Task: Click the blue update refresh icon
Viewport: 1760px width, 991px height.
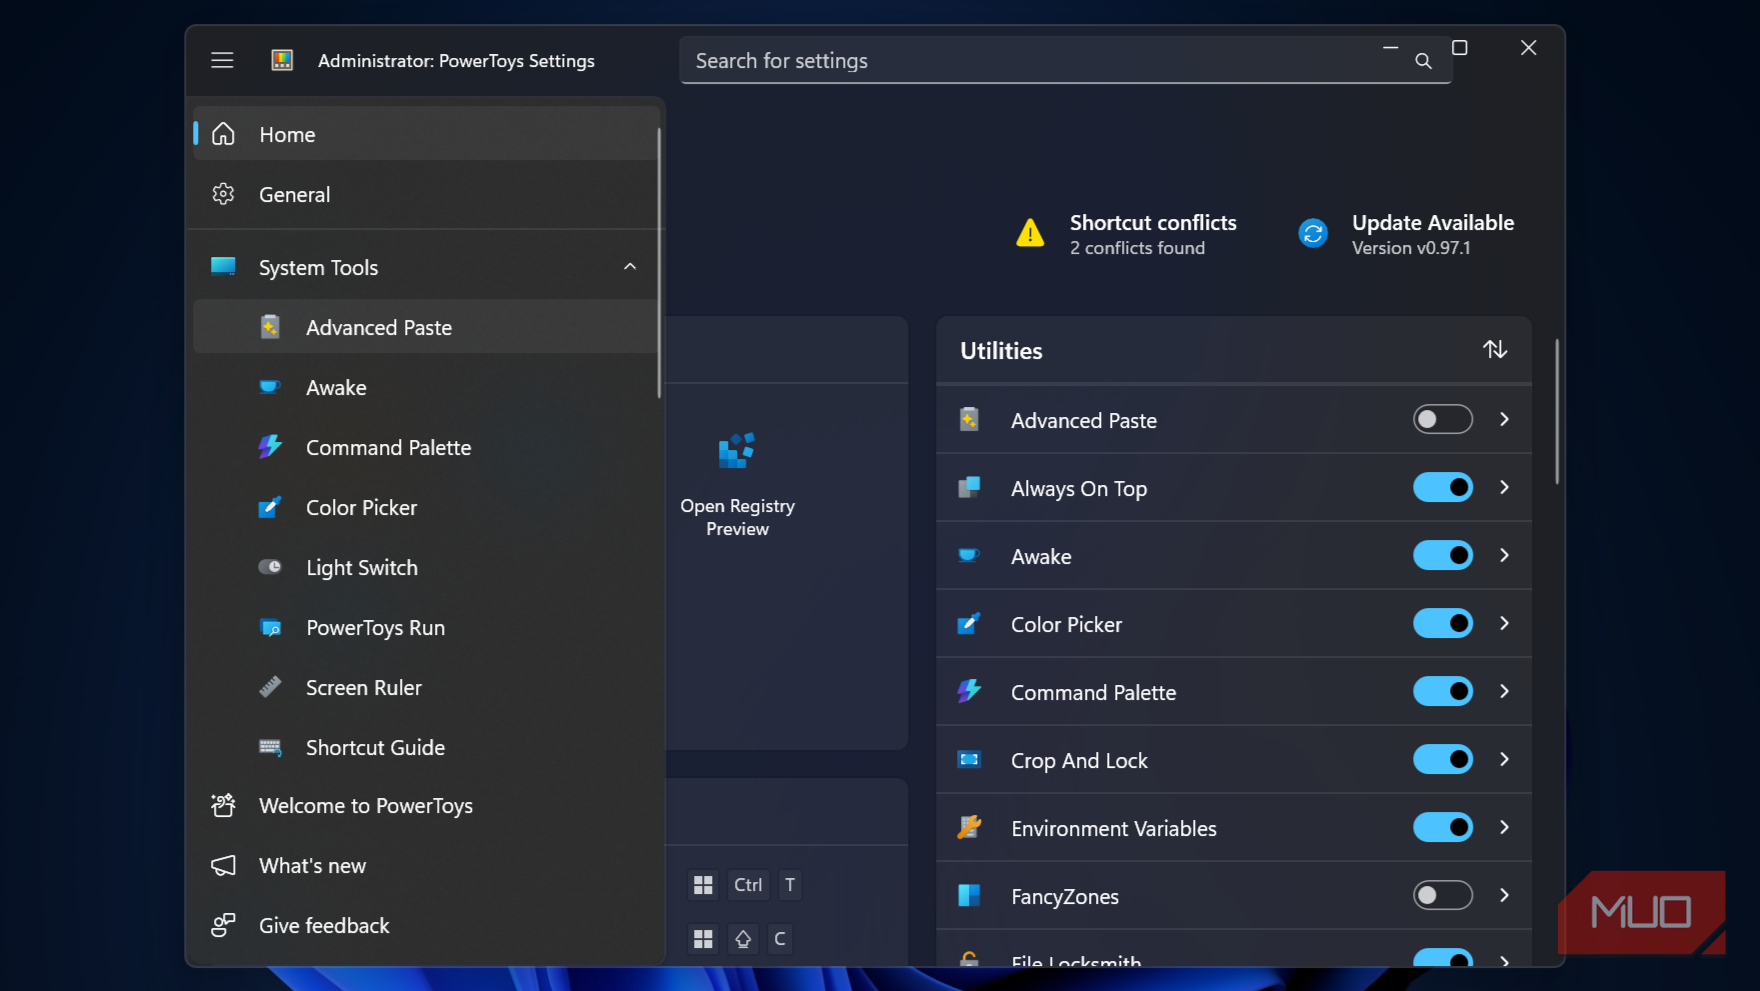Action: [1313, 233]
